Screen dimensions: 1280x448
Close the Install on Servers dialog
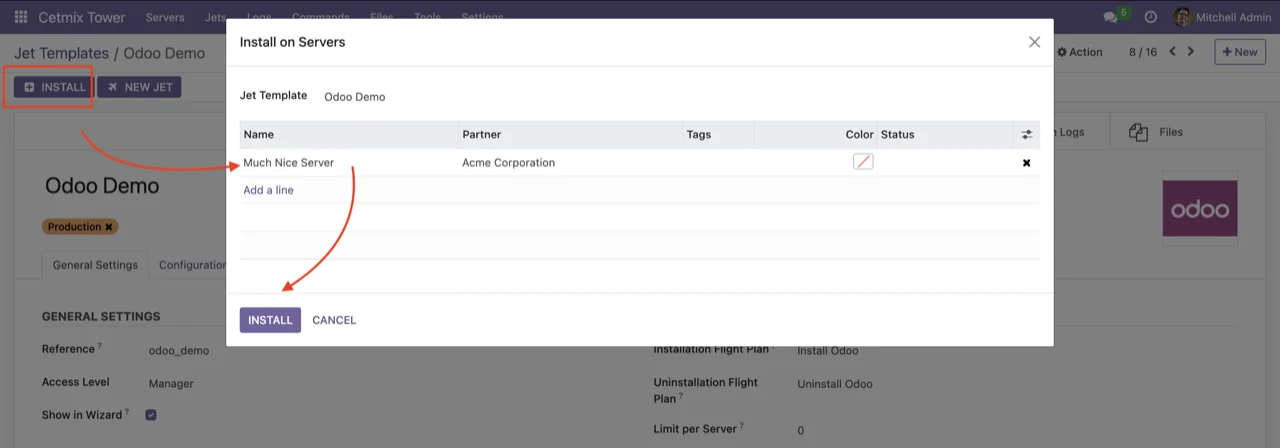[1034, 42]
